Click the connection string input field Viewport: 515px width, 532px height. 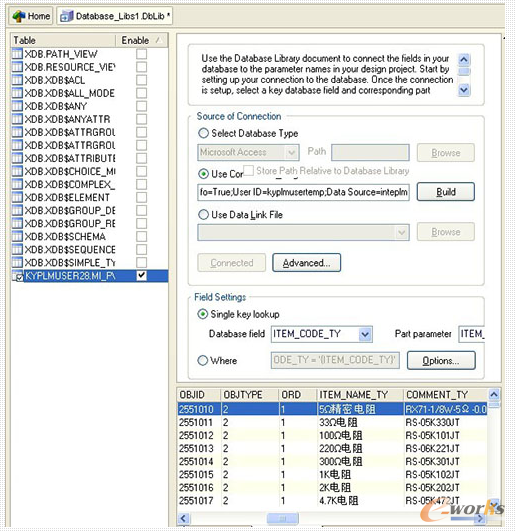[x=303, y=192]
